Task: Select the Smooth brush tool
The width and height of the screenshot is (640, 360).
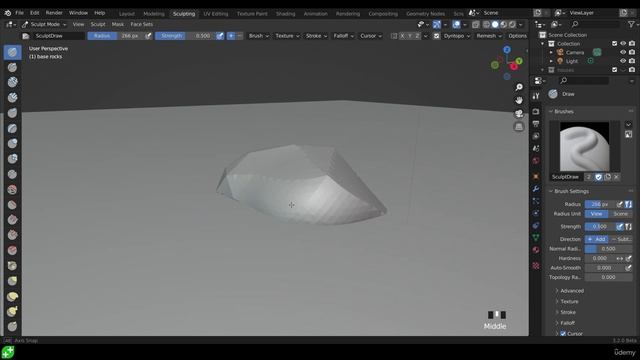Action: pyautogui.click(x=12, y=189)
